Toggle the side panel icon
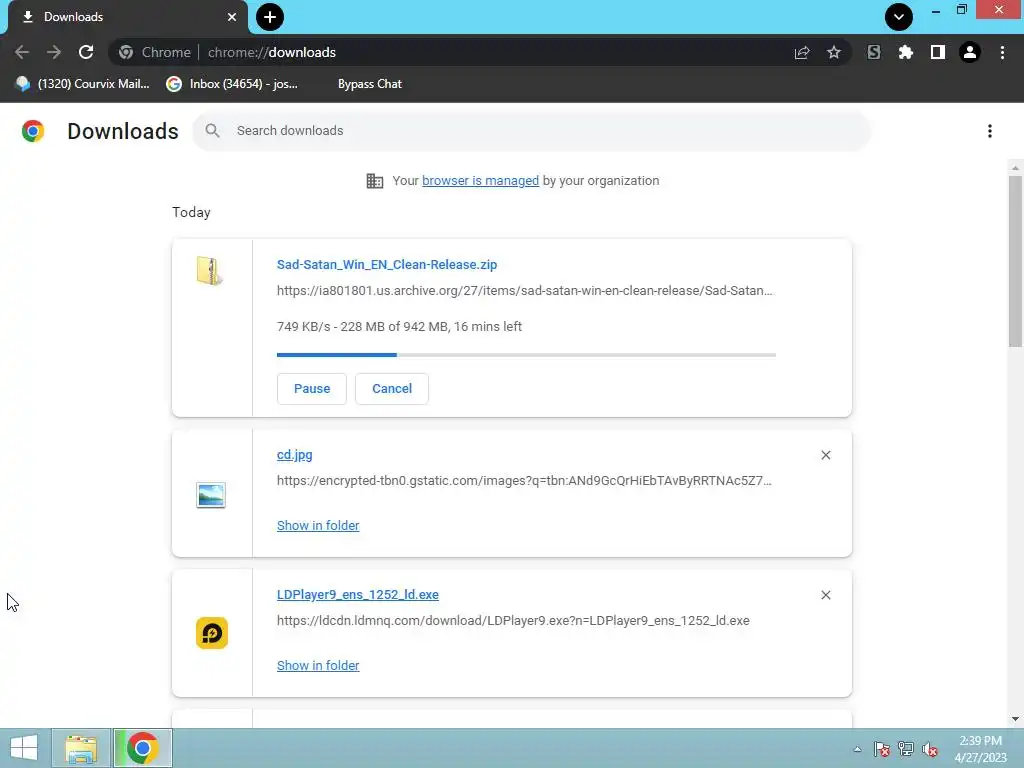Screen dimensions: 1024x768 938,52
